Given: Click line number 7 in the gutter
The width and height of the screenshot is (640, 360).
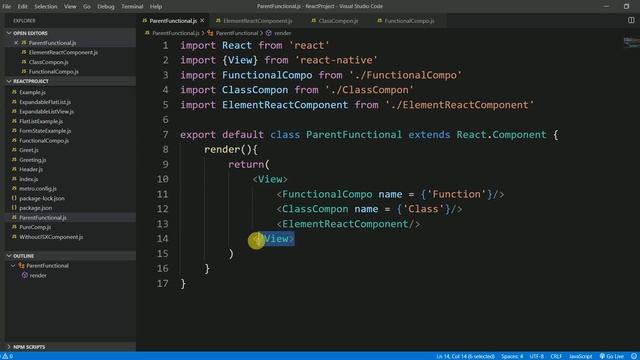Looking at the screenshot, I should 165,135.
